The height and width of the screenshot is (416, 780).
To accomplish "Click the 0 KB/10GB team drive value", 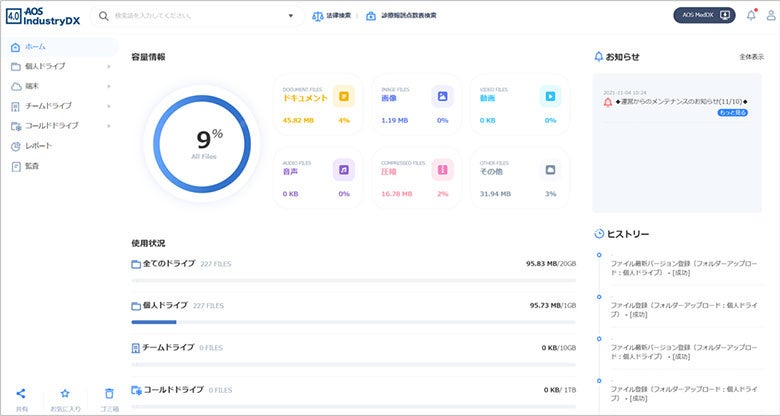I will 559,348.
